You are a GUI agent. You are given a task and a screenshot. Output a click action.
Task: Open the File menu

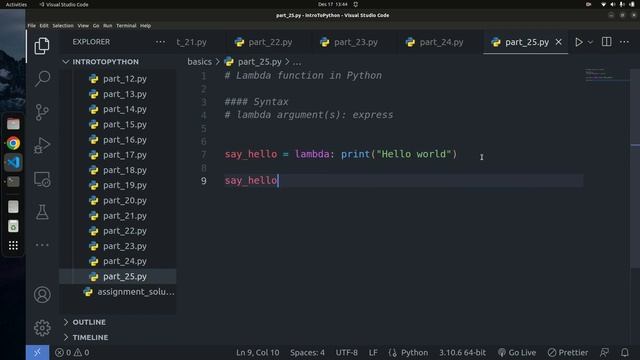[31, 25]
